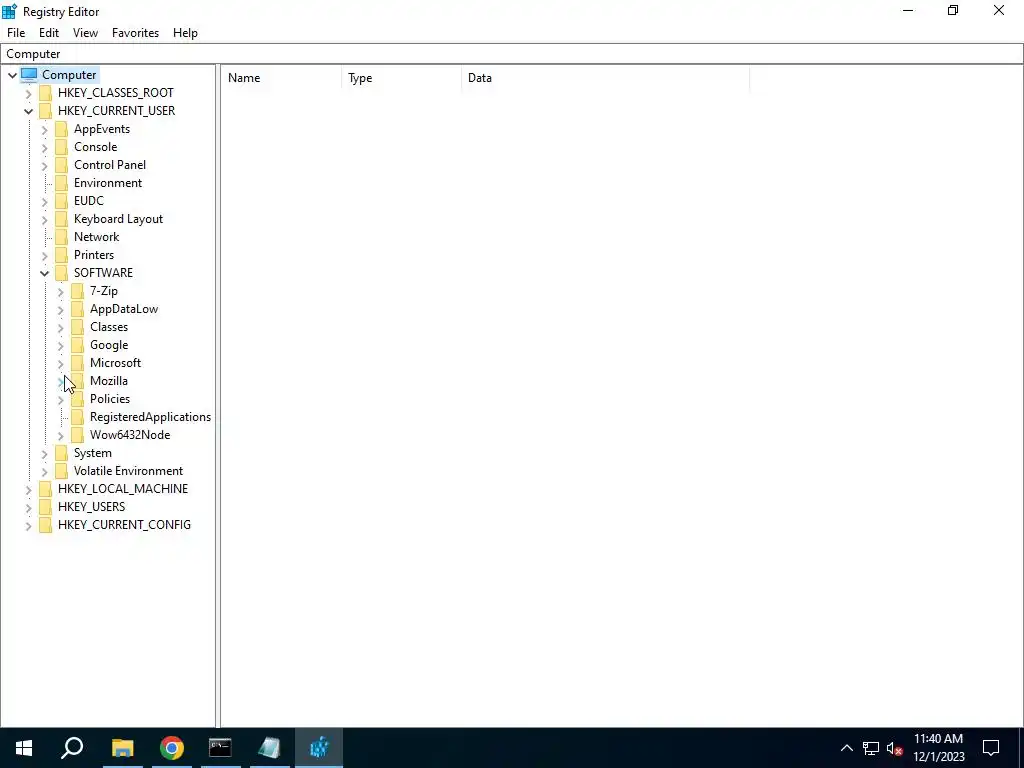Open the Edit menu
Screen dimensions: 1024x768
coord(49,33)
